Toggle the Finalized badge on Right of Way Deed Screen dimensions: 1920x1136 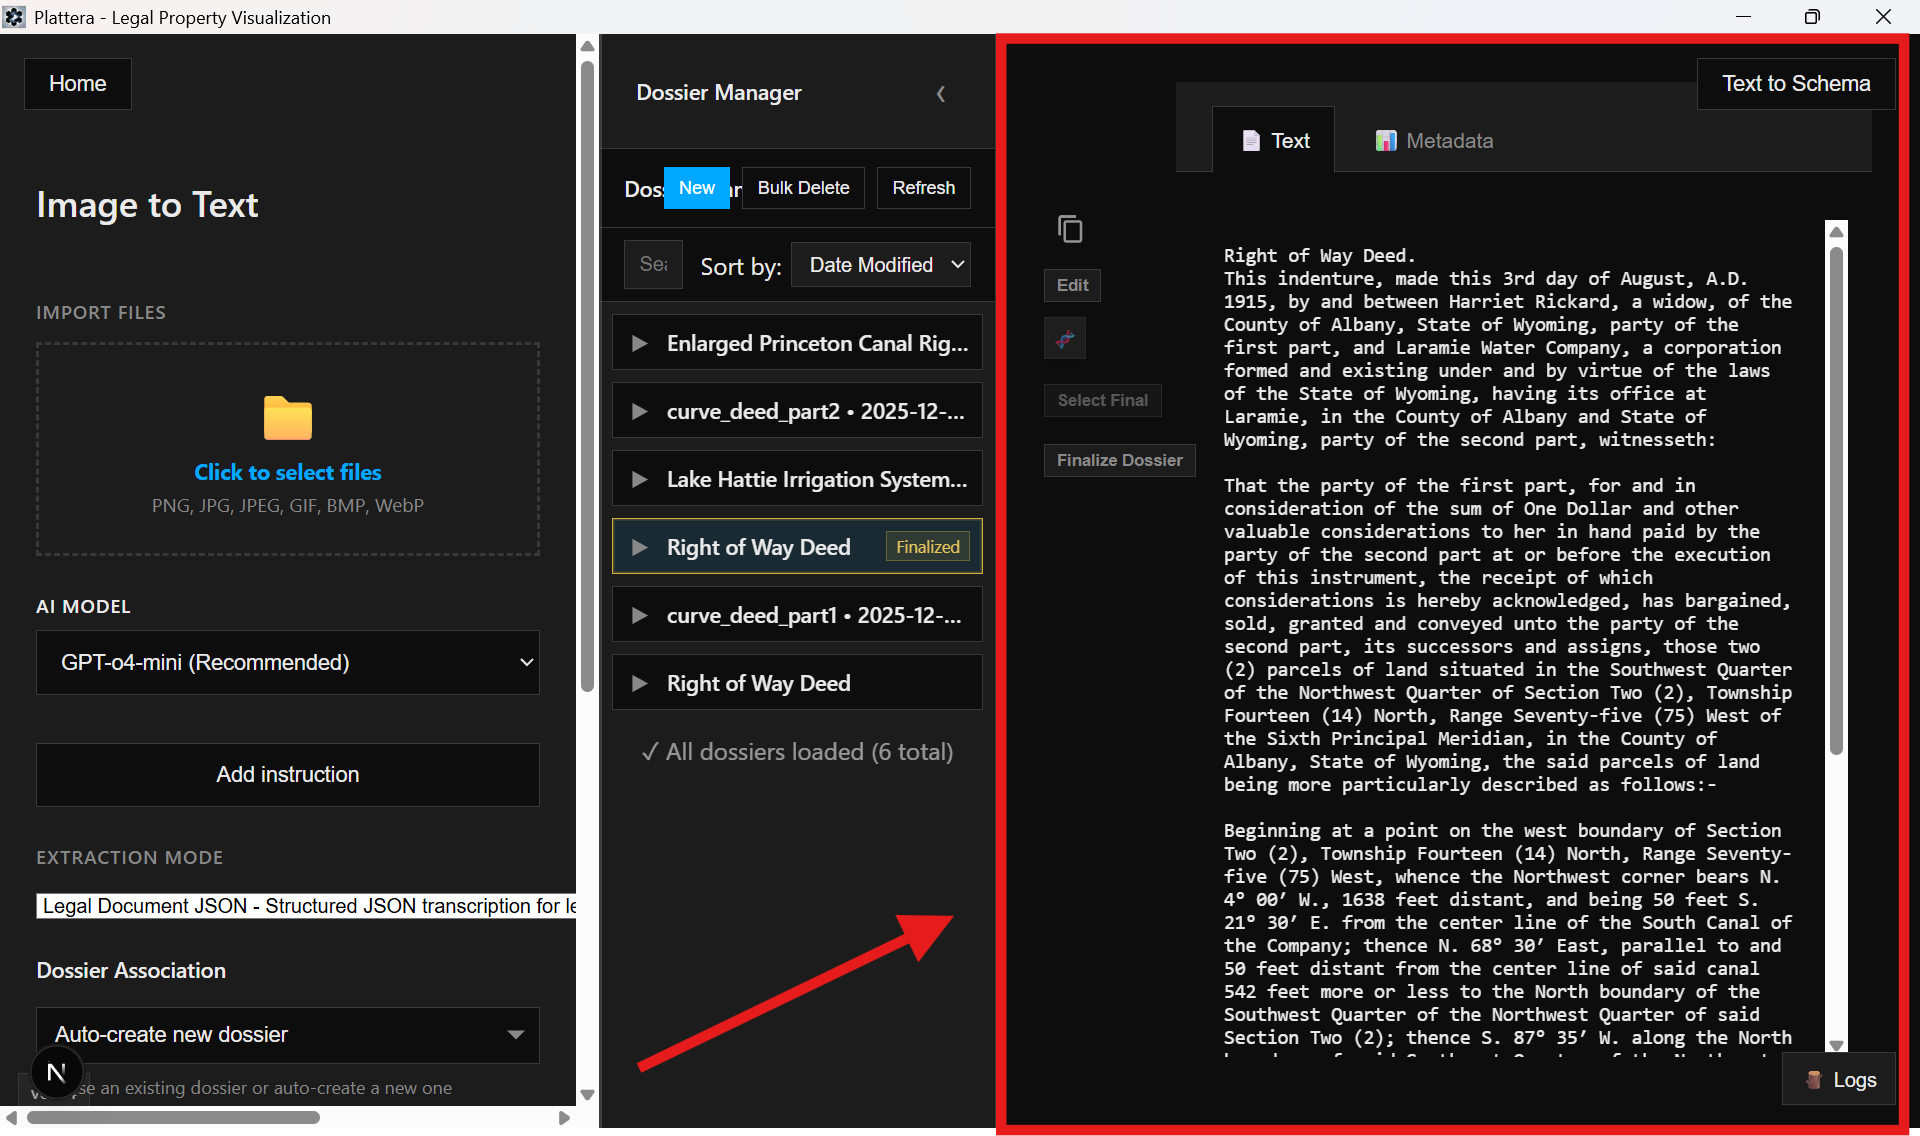click(x=927, y=546)
